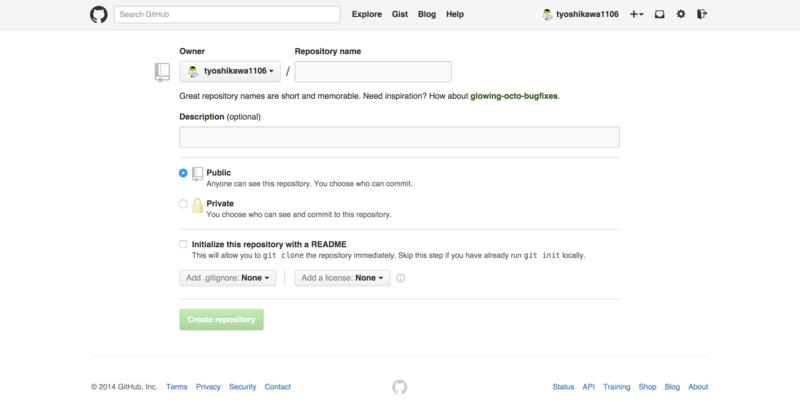Open the Add .gitignore dropdown
The image size is (800, 402).
[228, 278]
